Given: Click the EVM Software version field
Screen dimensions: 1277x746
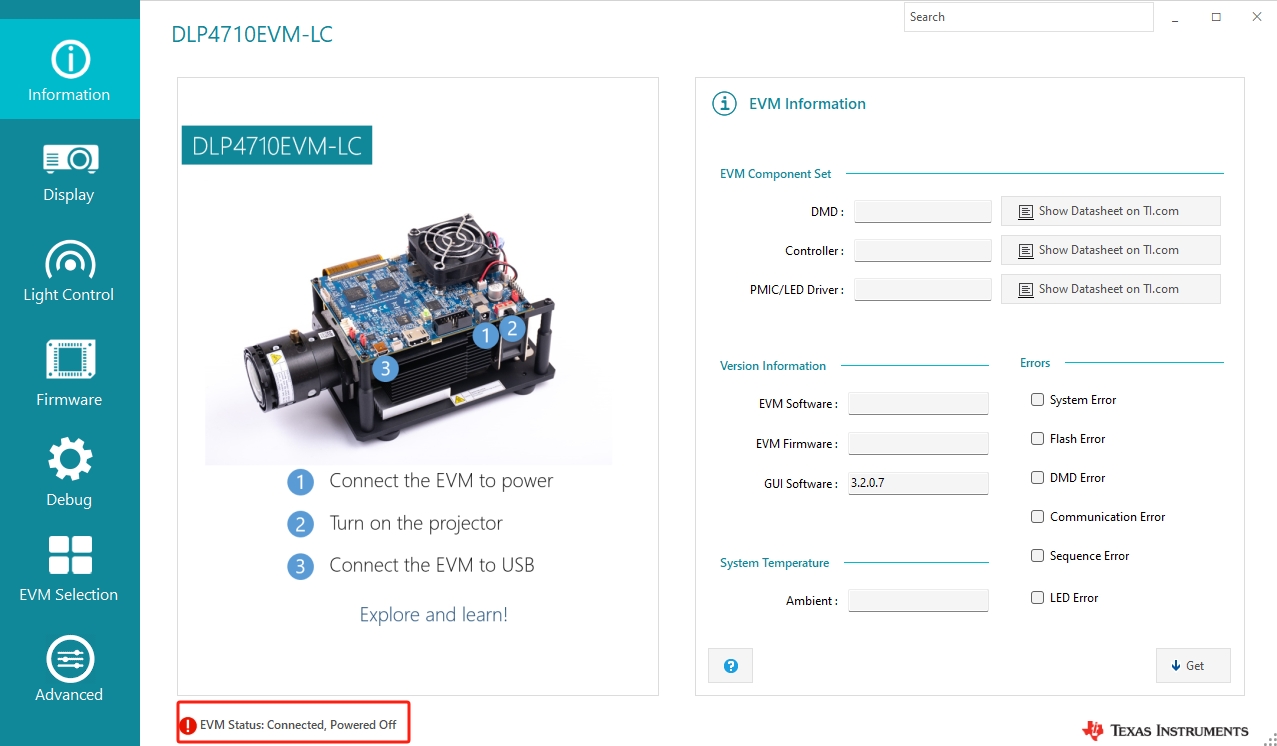Looking at the screenshot, I should tap(918, 403).
